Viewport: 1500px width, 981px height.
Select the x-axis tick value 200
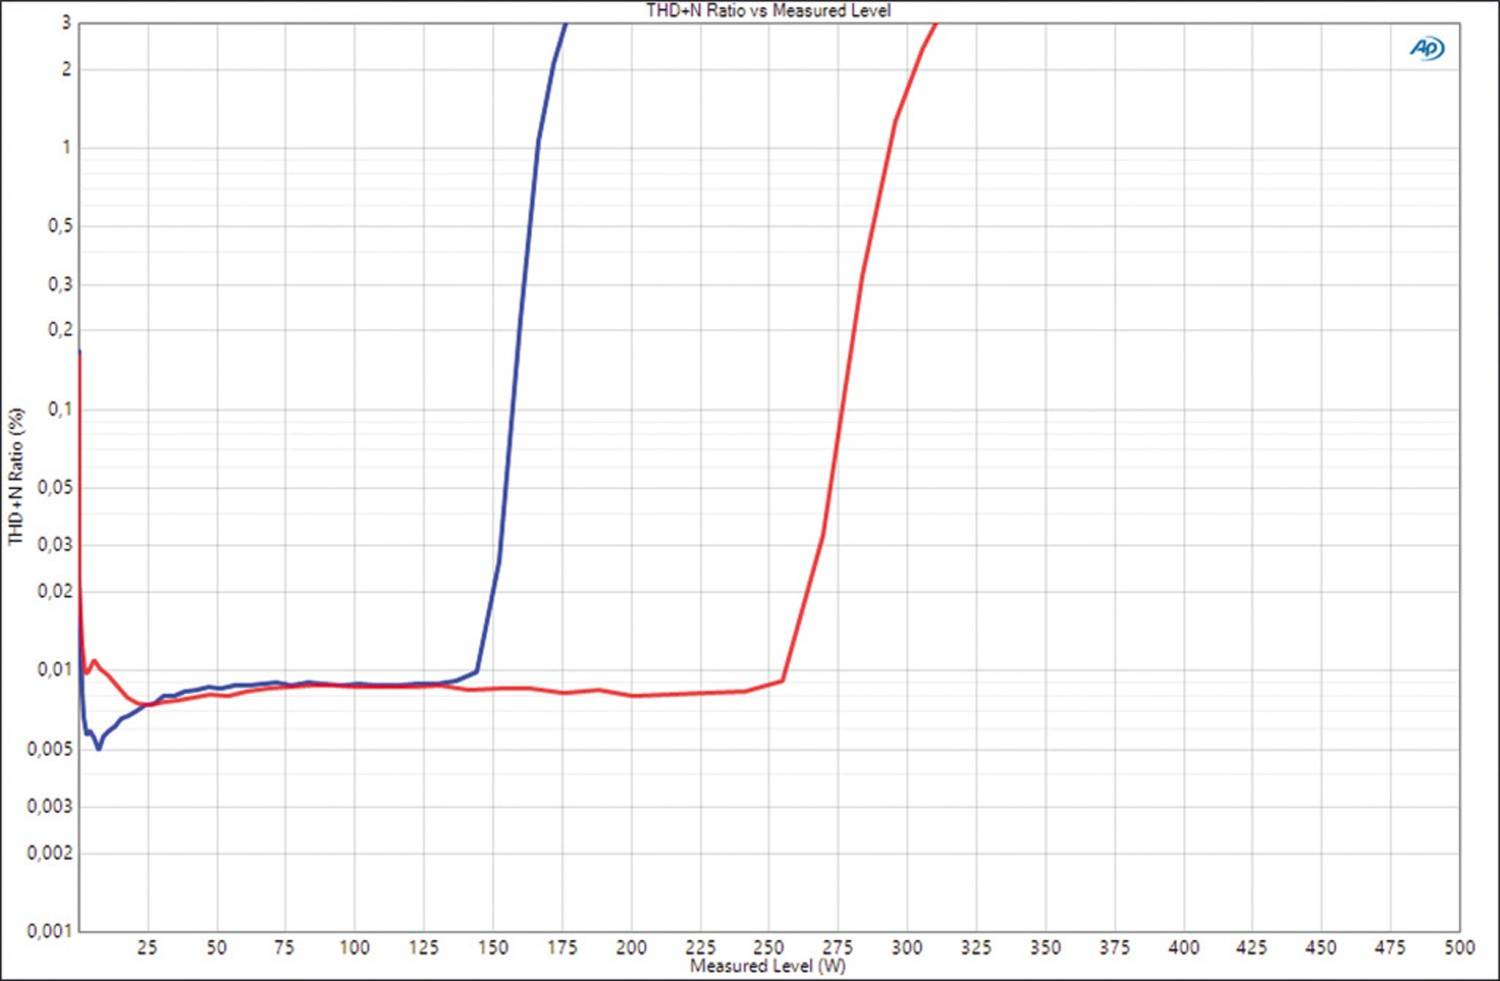point(631,947)
